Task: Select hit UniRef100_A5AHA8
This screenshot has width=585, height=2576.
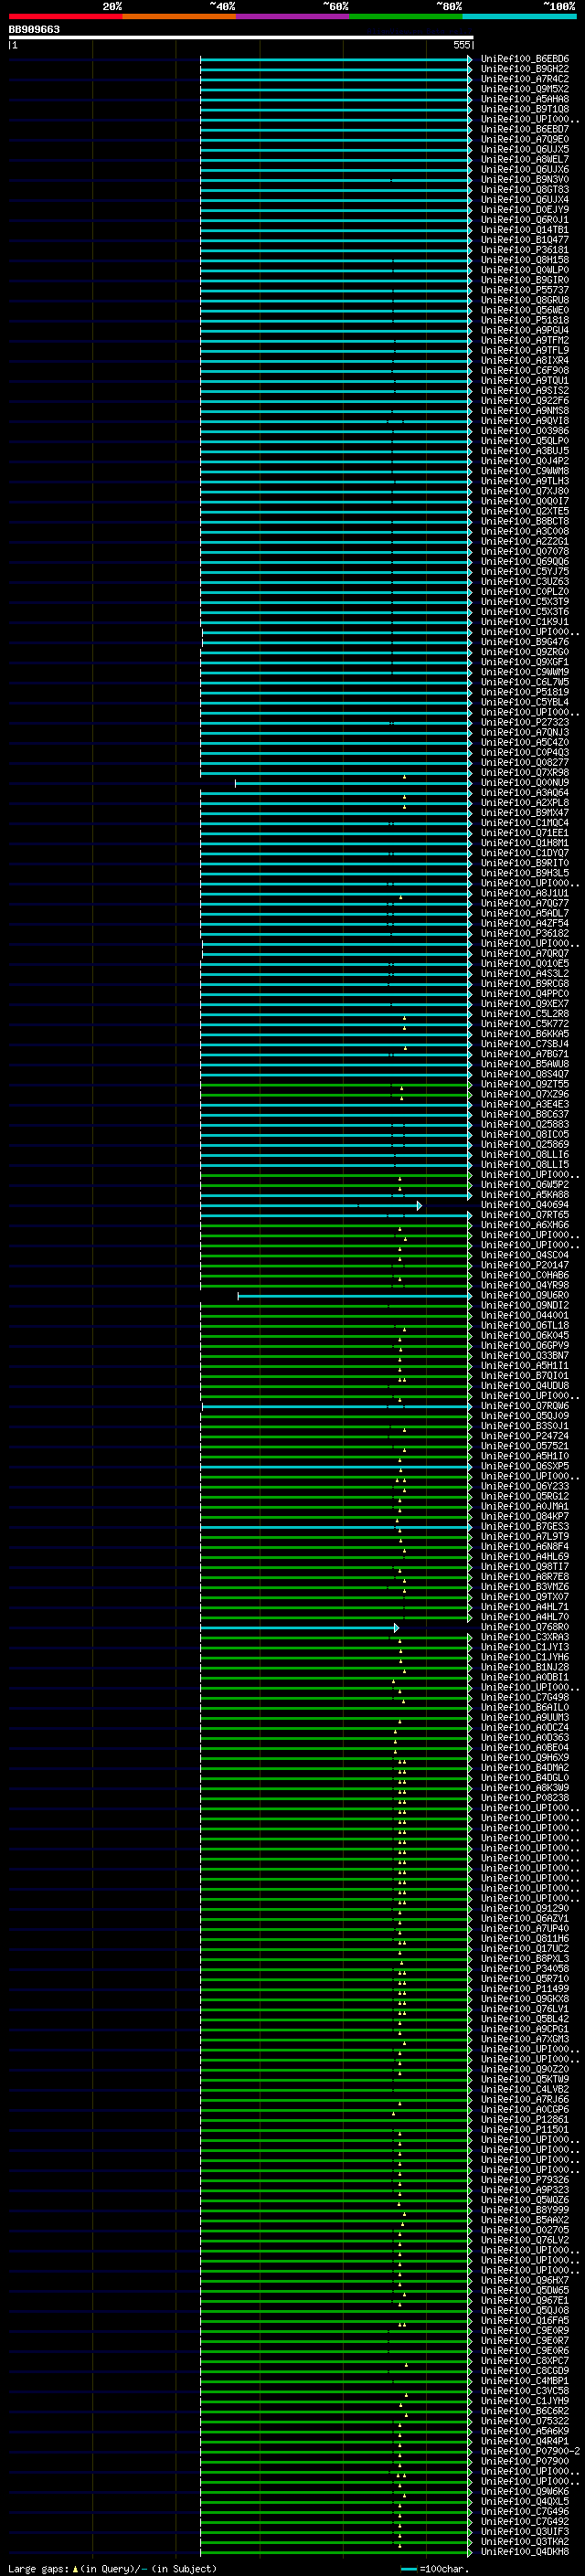Action: 525,99
